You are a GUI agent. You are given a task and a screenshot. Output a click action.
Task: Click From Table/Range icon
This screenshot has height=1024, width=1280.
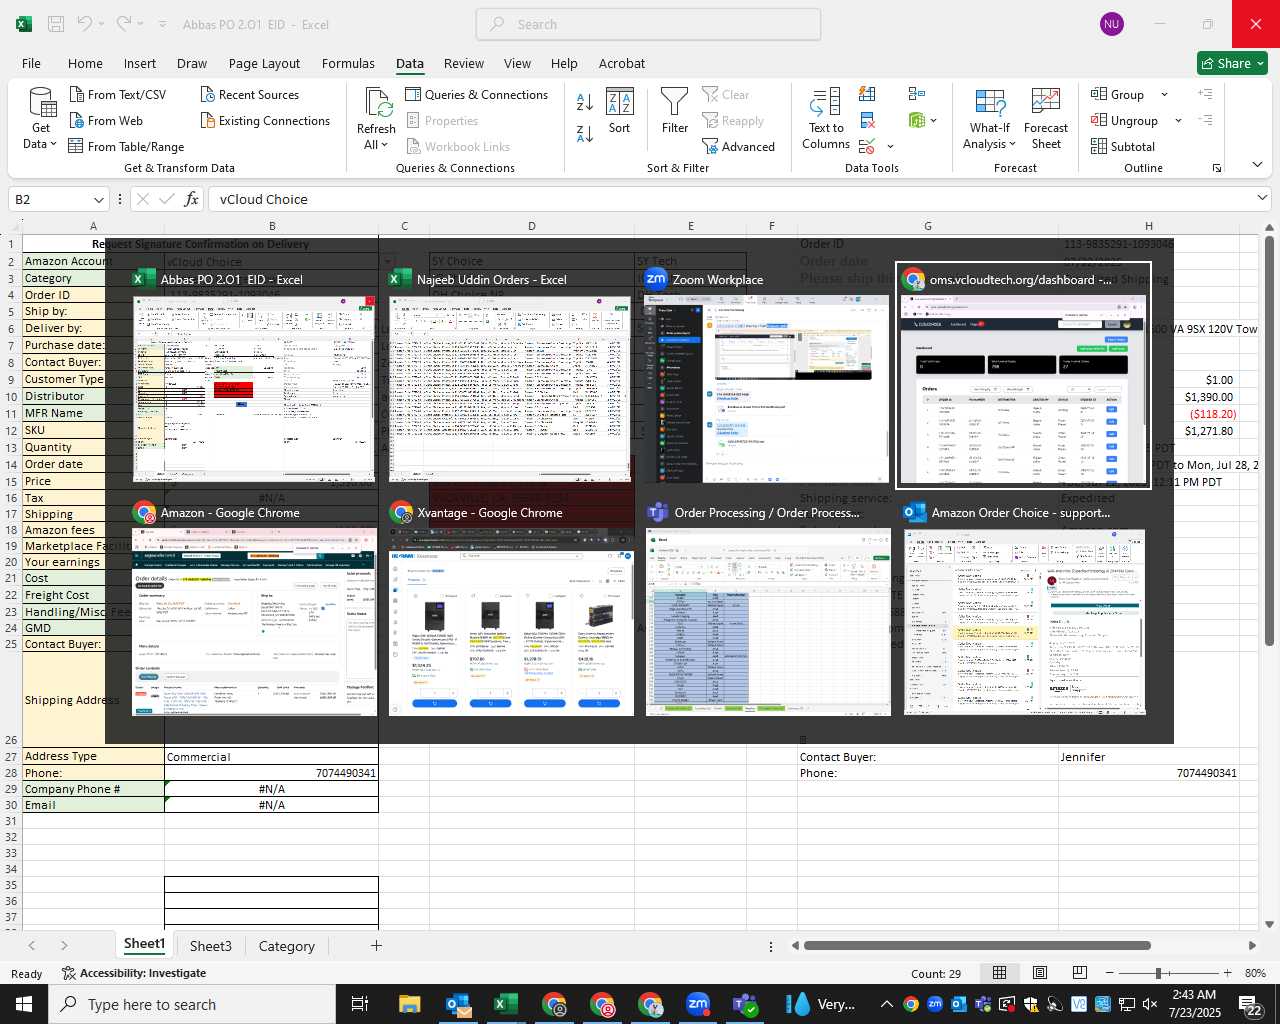tap(76, 146)
